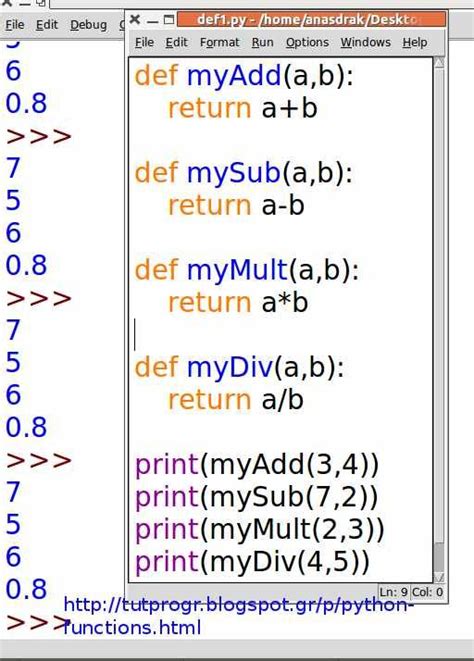Place cursor on 'def myMult(a,b):' line
The image size is (474, 661).
click(x=247, y=270)
